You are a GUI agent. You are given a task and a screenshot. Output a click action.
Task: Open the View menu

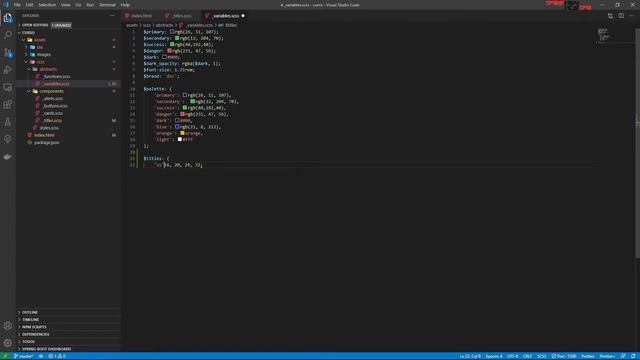point(66,5)
